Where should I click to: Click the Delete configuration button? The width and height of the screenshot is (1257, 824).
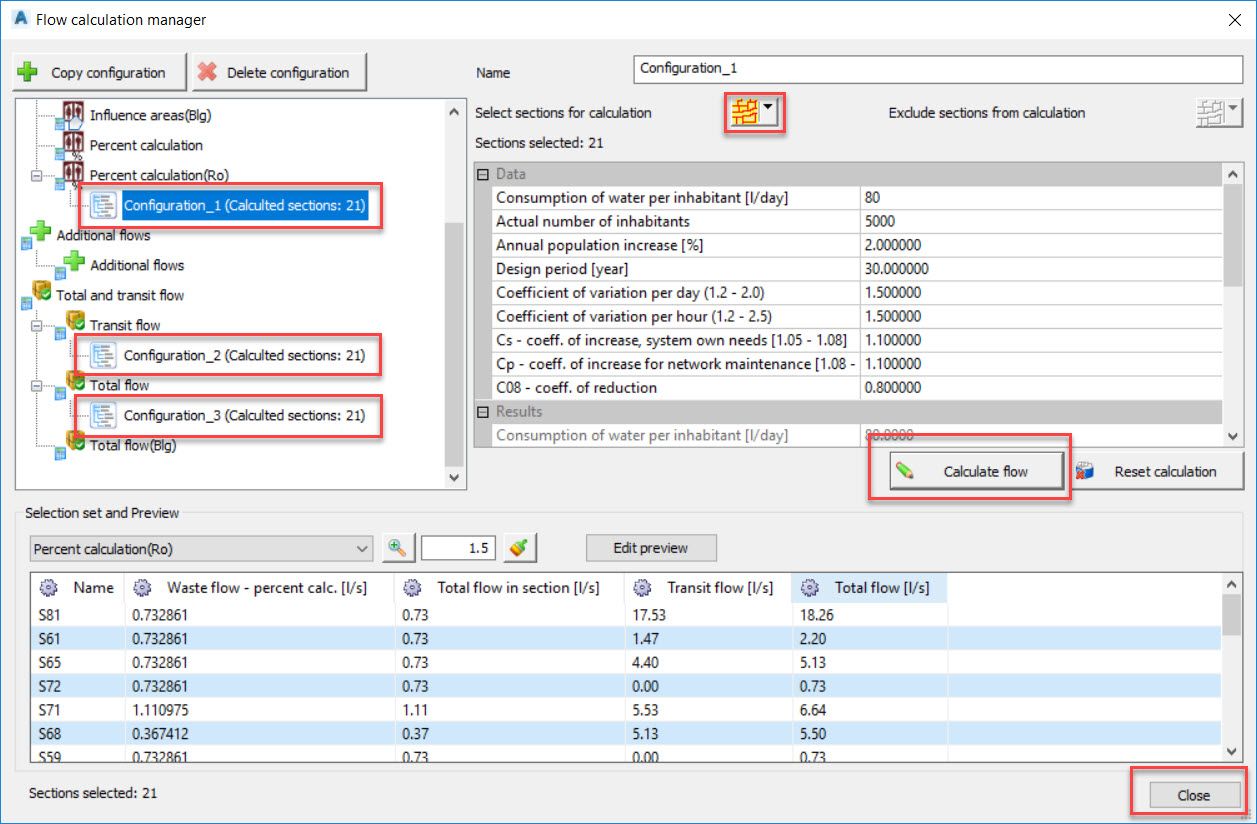280,72
